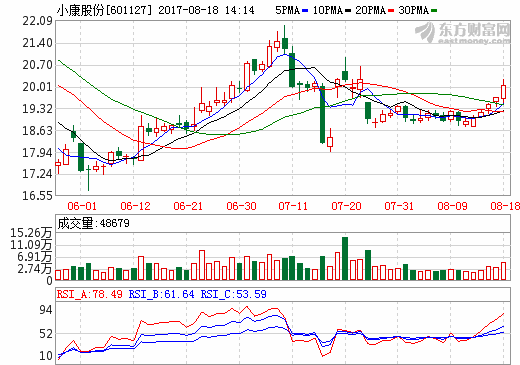Click the 15.26万 volume axis label
Image resolution: width=520 pixels, height=365 pixels.
[x=31, y=233]
